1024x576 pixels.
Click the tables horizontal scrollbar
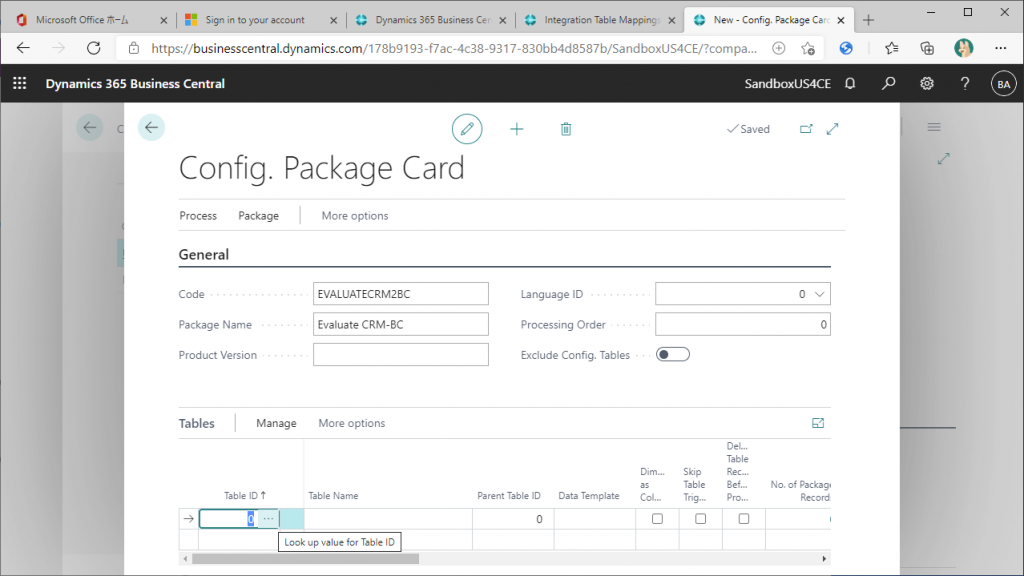click(x=305, y=559)
